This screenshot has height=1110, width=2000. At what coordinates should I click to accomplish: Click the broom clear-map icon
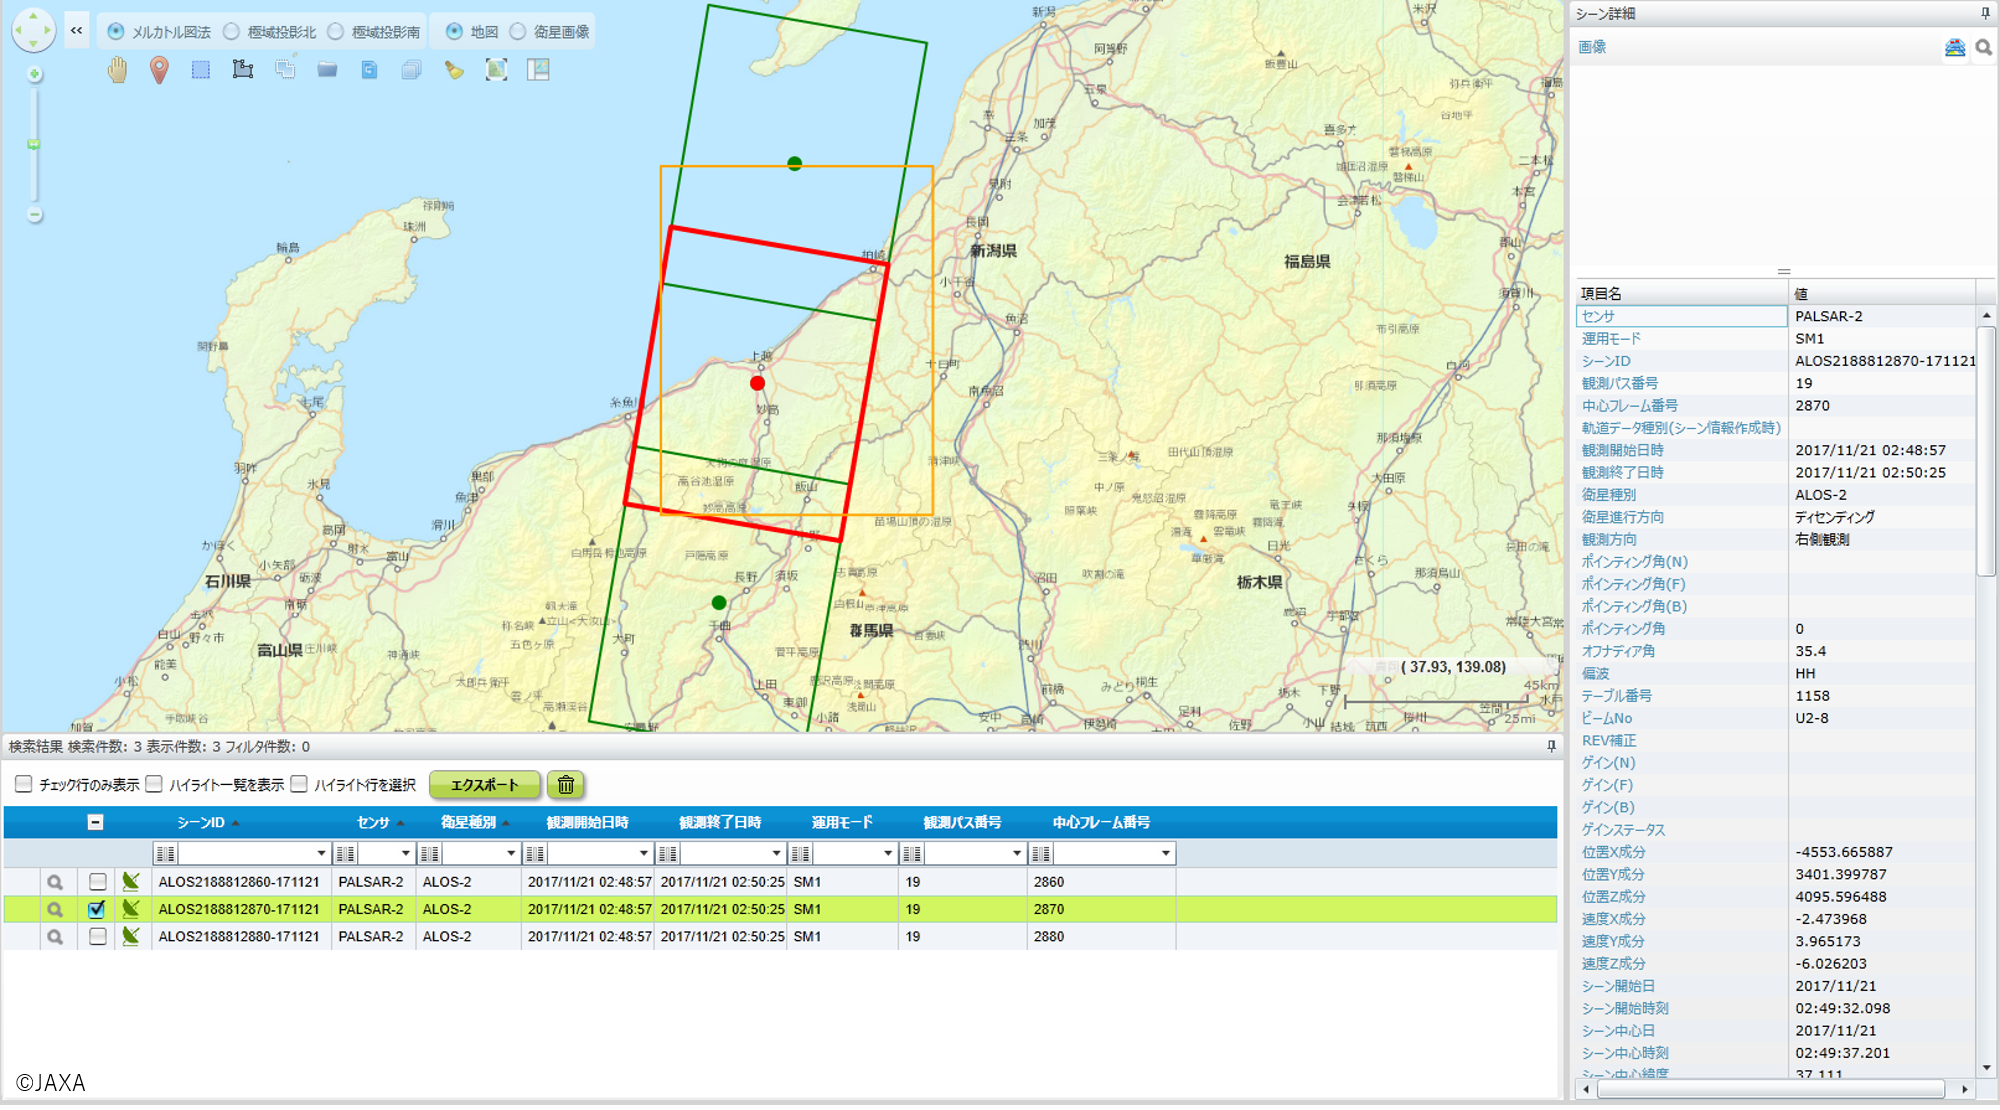(454, 70)
